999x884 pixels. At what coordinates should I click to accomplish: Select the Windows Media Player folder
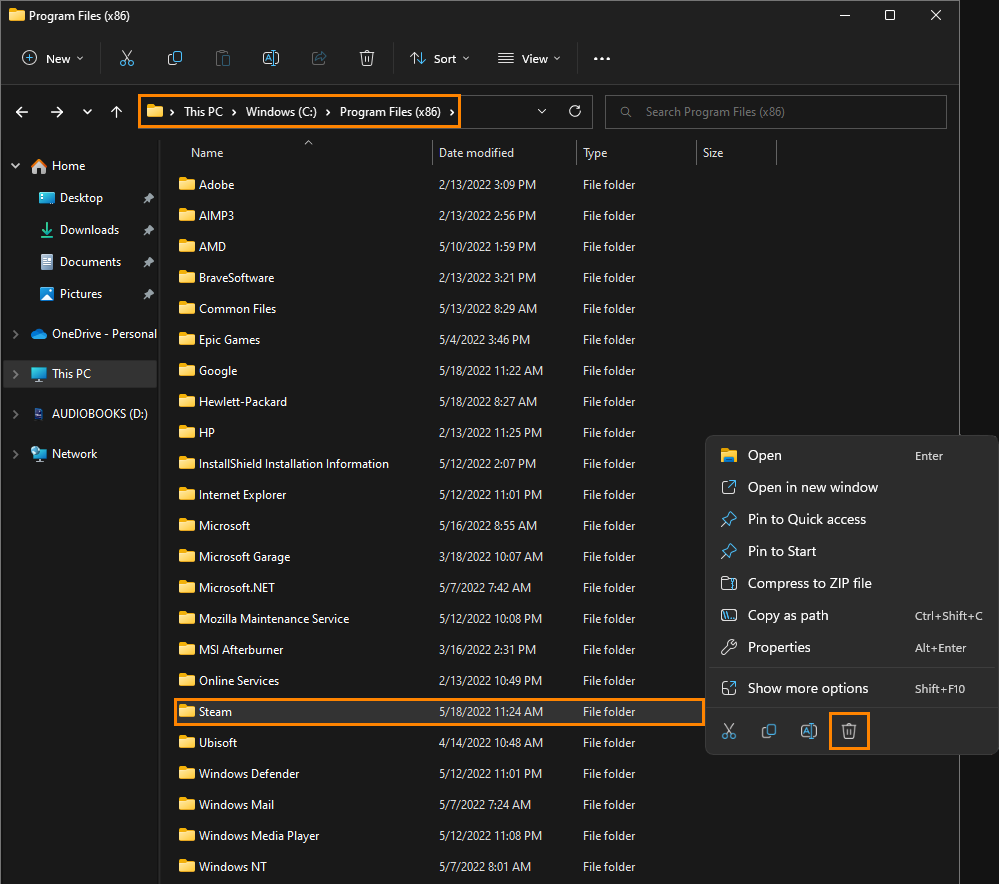[259, 836]
